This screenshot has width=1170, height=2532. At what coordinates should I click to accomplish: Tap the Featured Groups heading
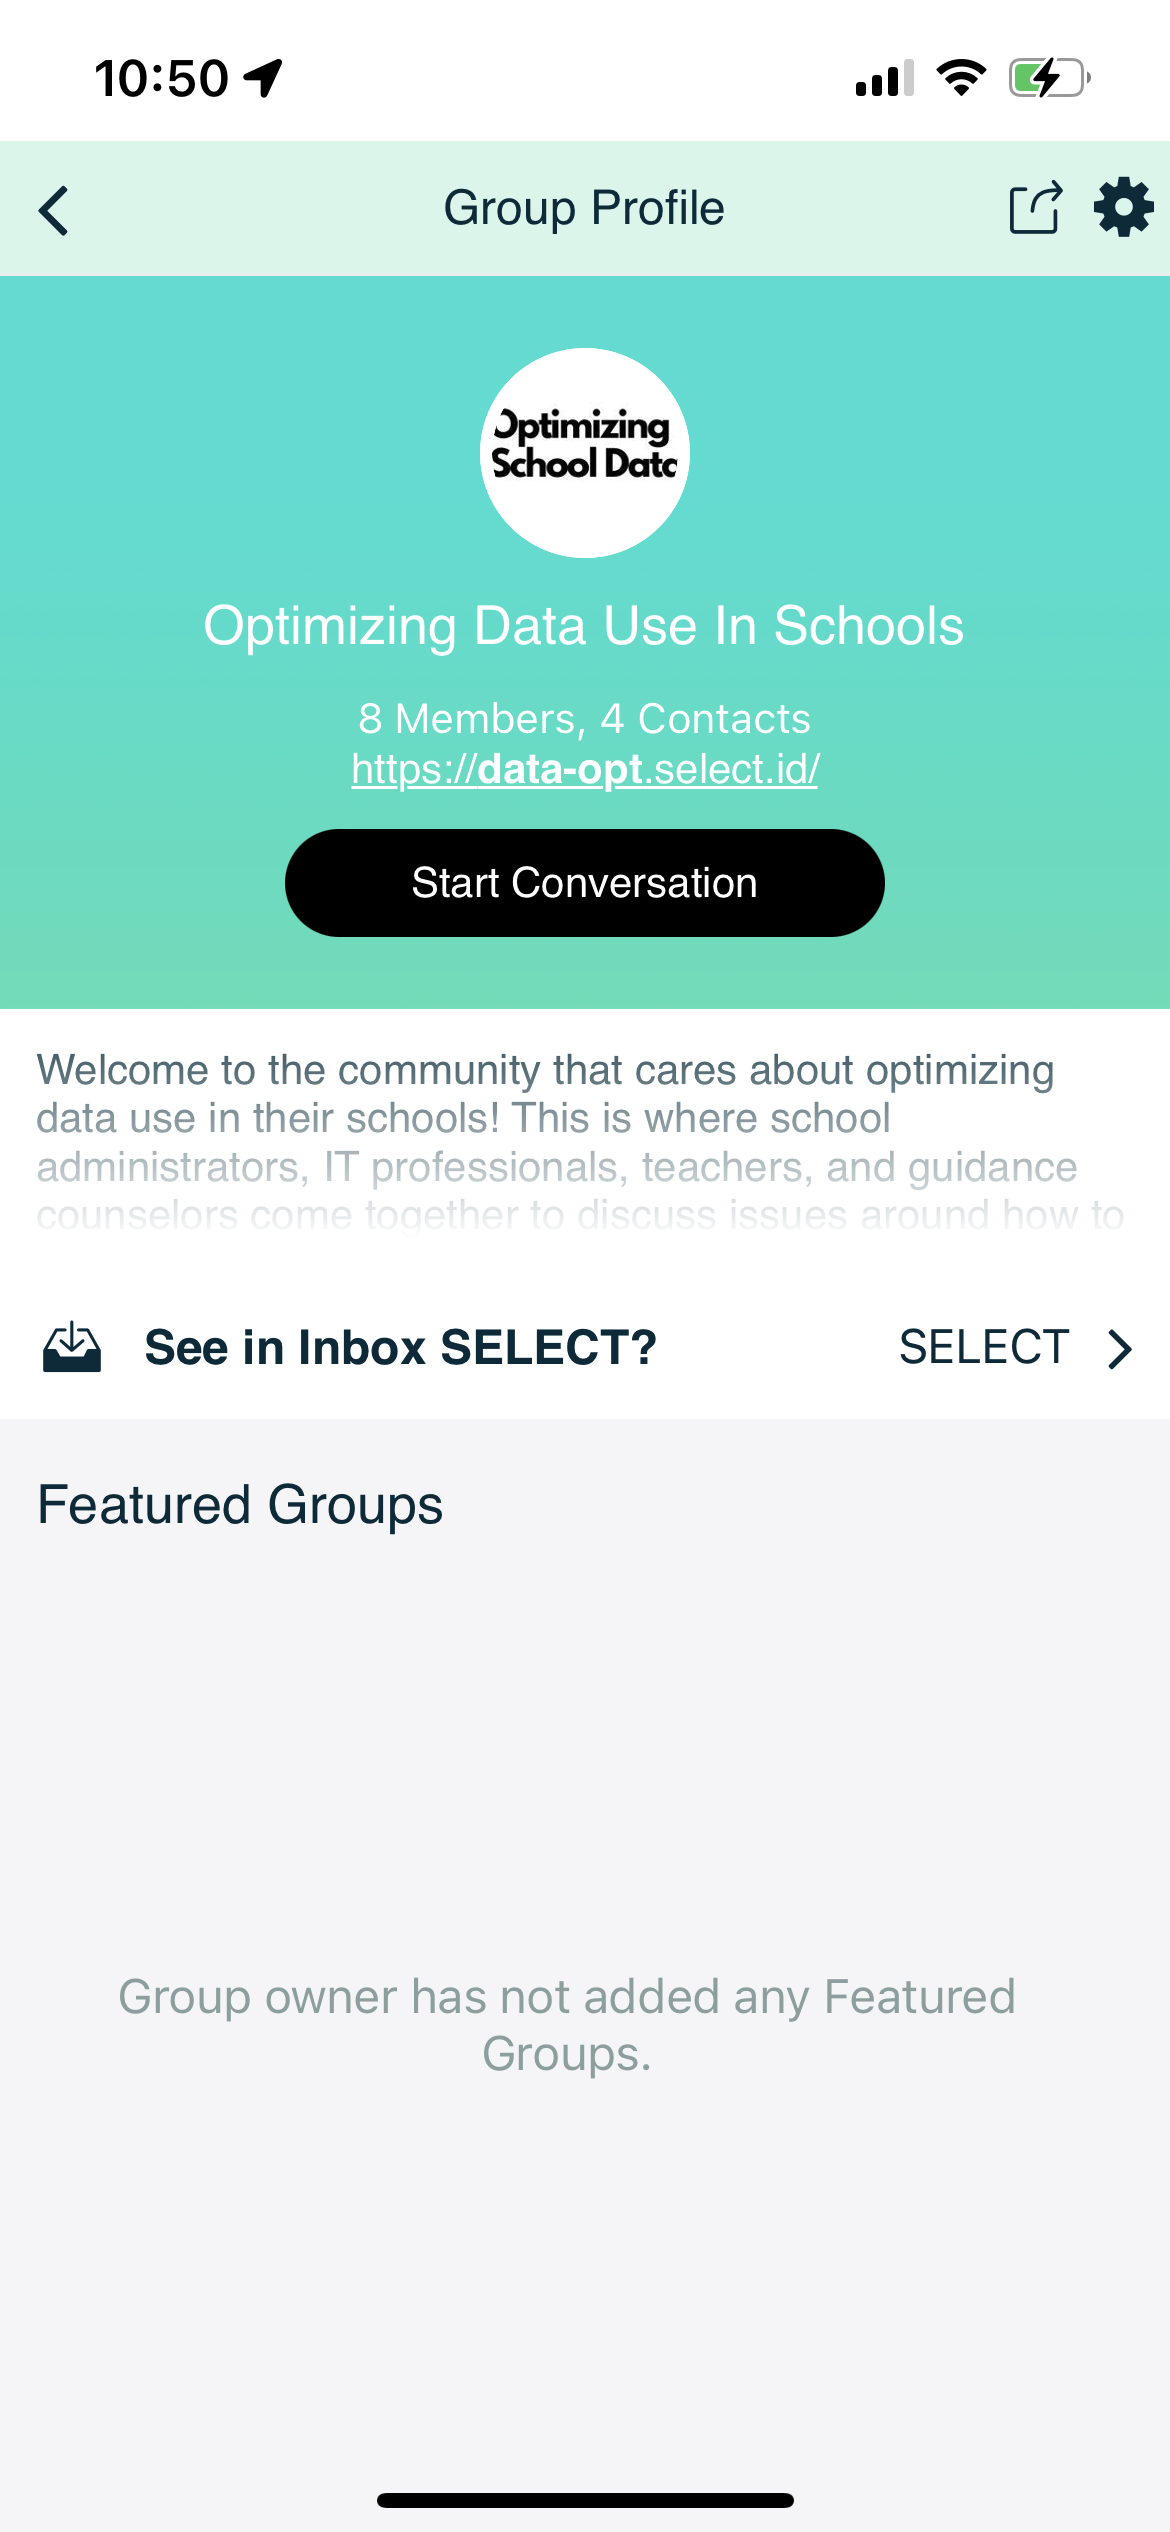pyautogui.click(x=240, y=1505)
